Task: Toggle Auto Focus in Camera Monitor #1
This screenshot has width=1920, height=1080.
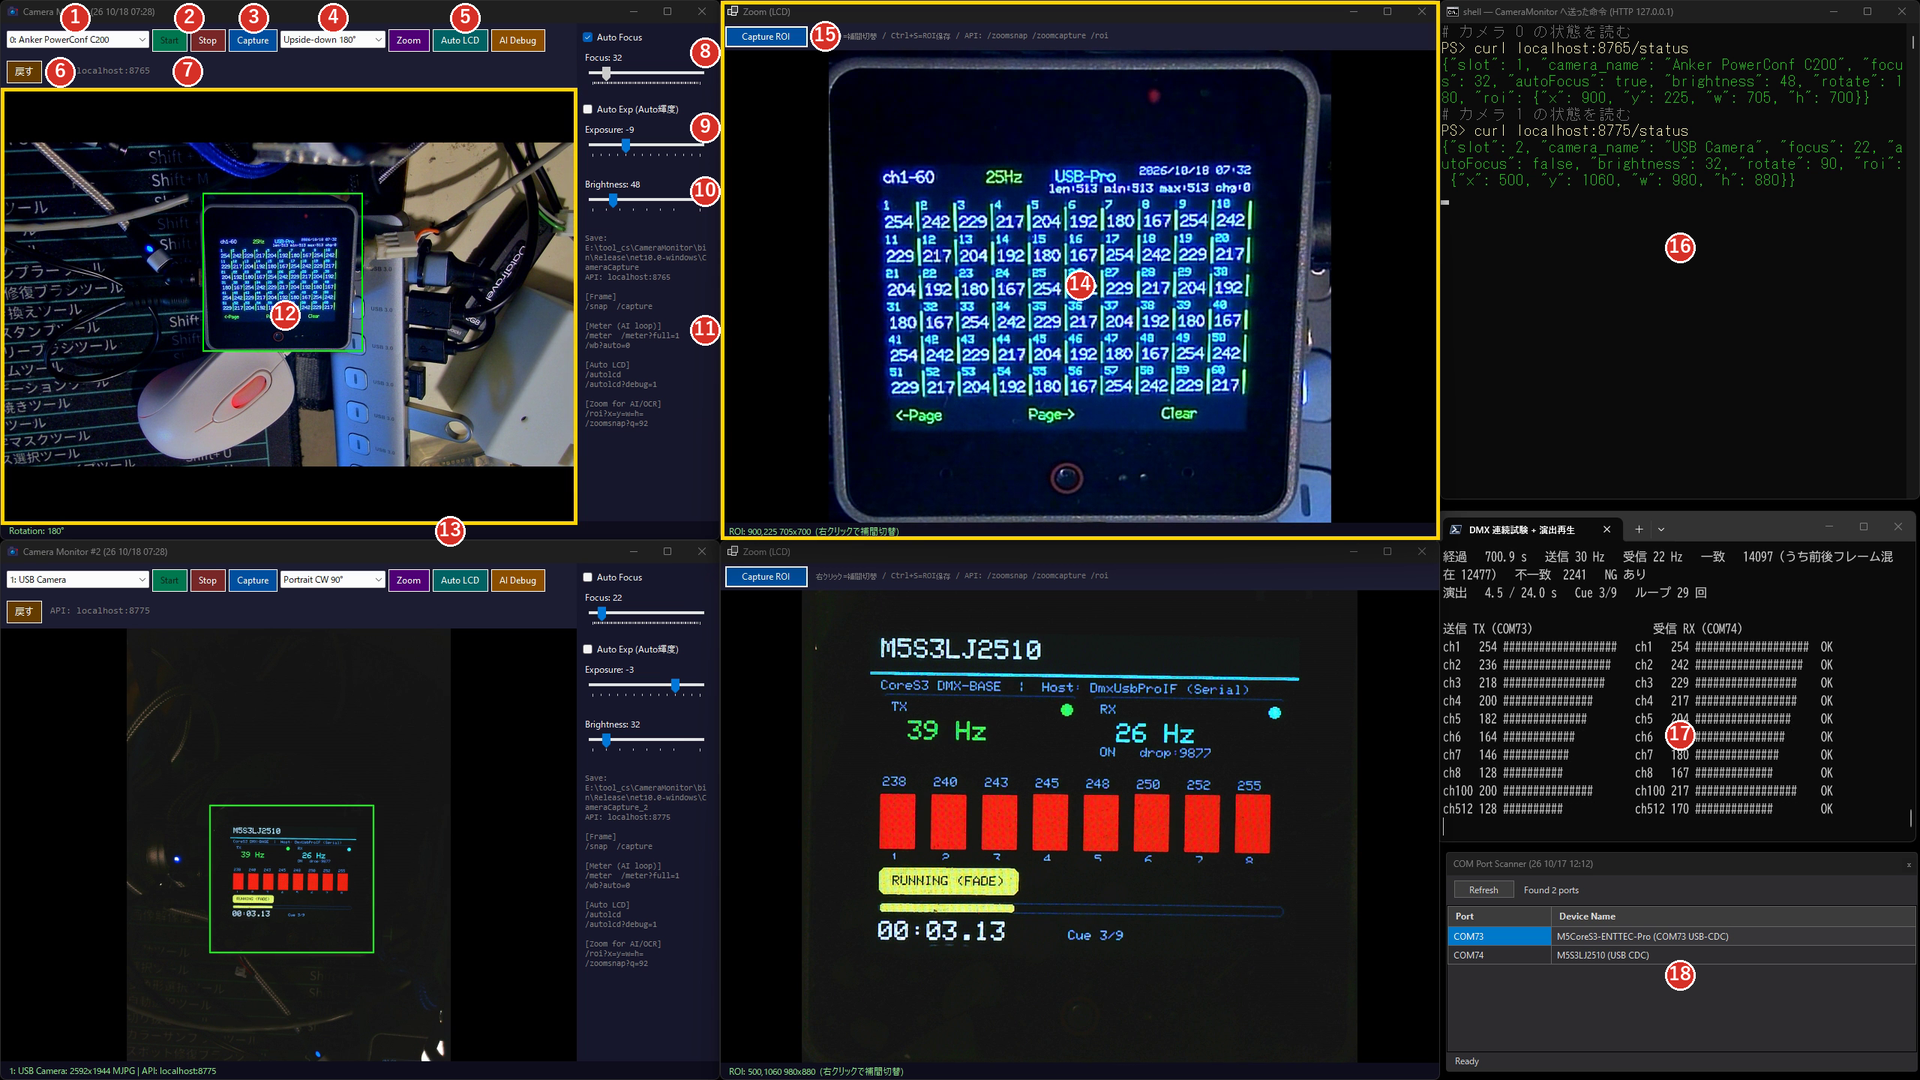Action: click(x=588, y=37)
